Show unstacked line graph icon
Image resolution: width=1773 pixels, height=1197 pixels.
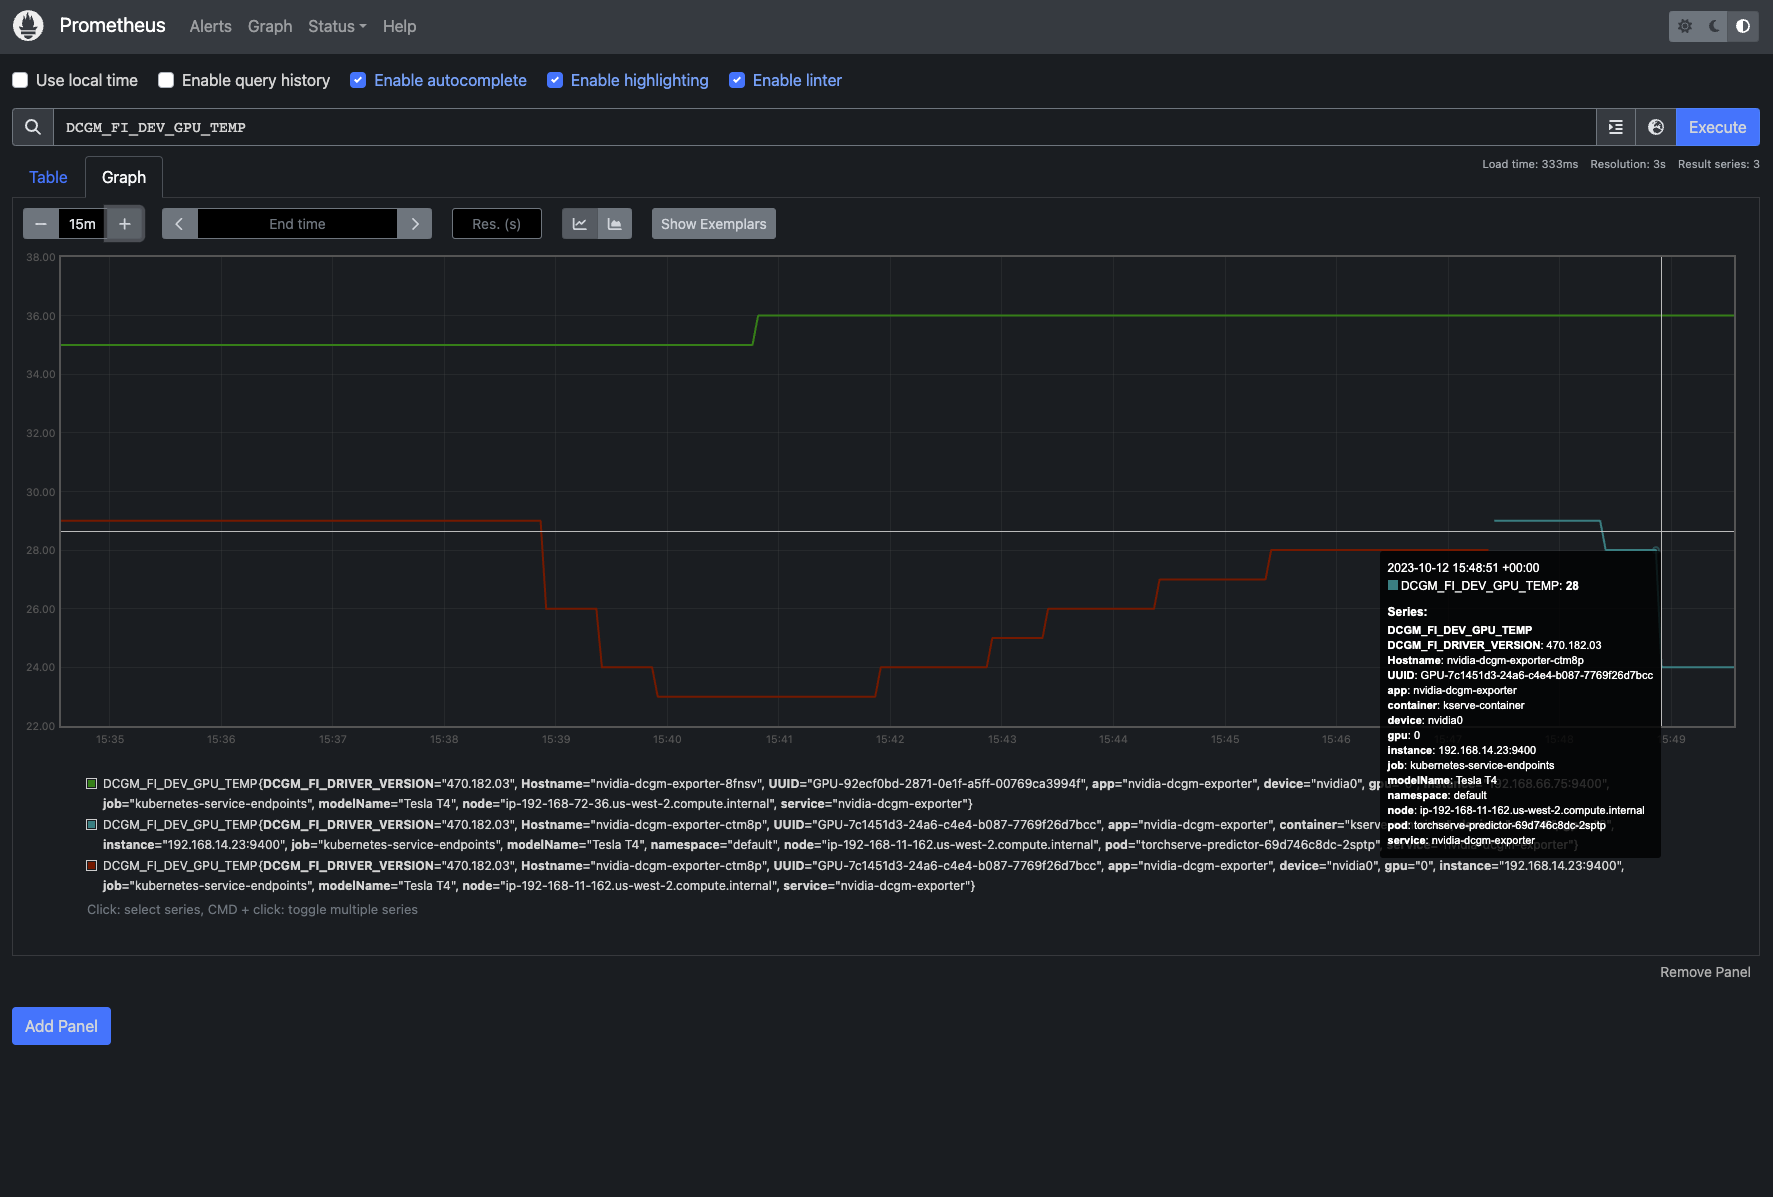[x=580, y=224]
